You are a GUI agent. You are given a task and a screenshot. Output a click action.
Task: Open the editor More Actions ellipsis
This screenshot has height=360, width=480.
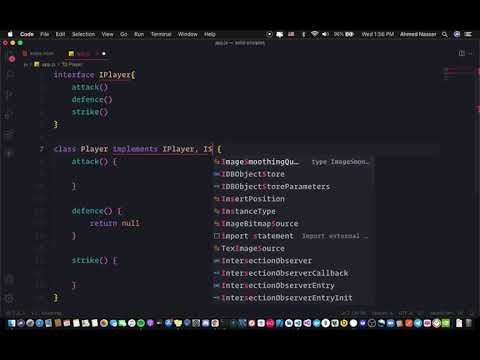click(x=470, y=53)
